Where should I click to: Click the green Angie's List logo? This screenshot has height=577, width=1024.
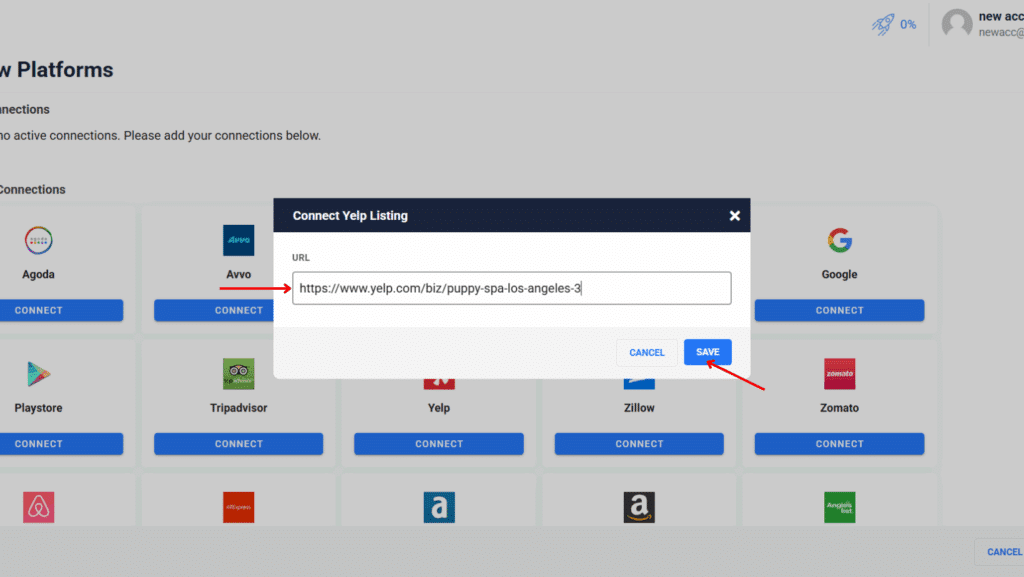tap(839, 507)
